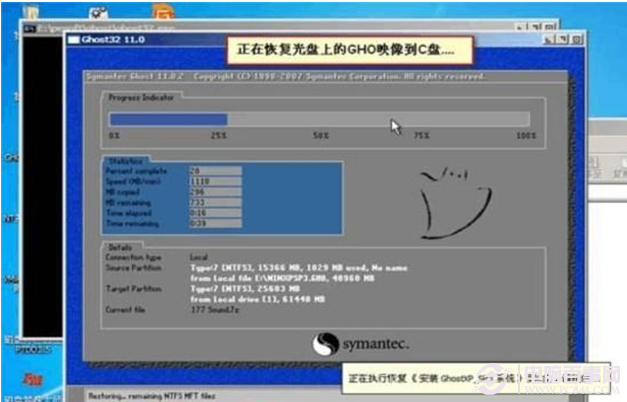Viewport: 627px width, 402px height.
Task: Click the 75% mark under the progress bar
Action: click(x=421, y=136)
